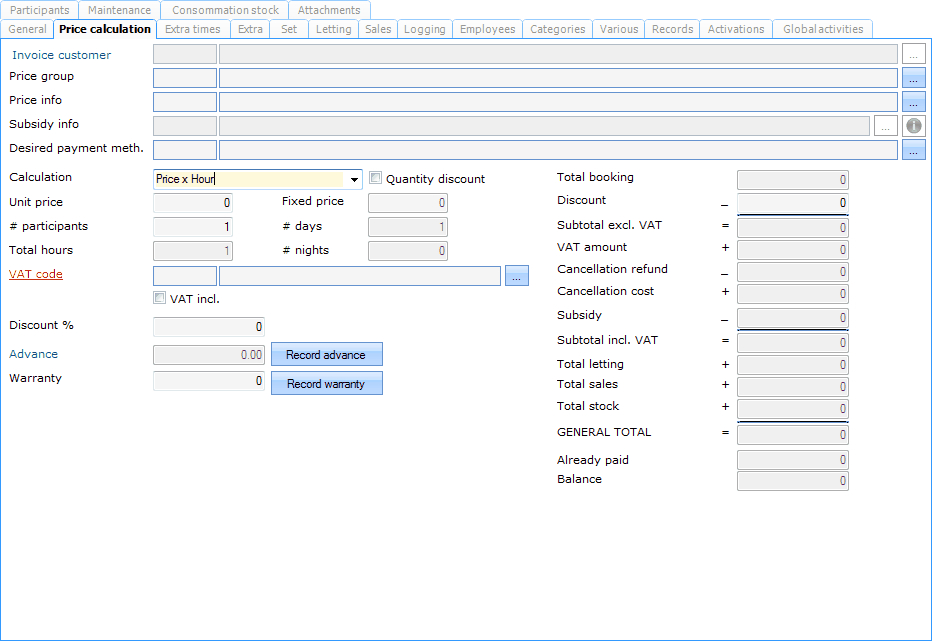Viewport: 932px width, 641px height.
Task: Enable the Quantity discount checkbox
Action: pos(376,178)
